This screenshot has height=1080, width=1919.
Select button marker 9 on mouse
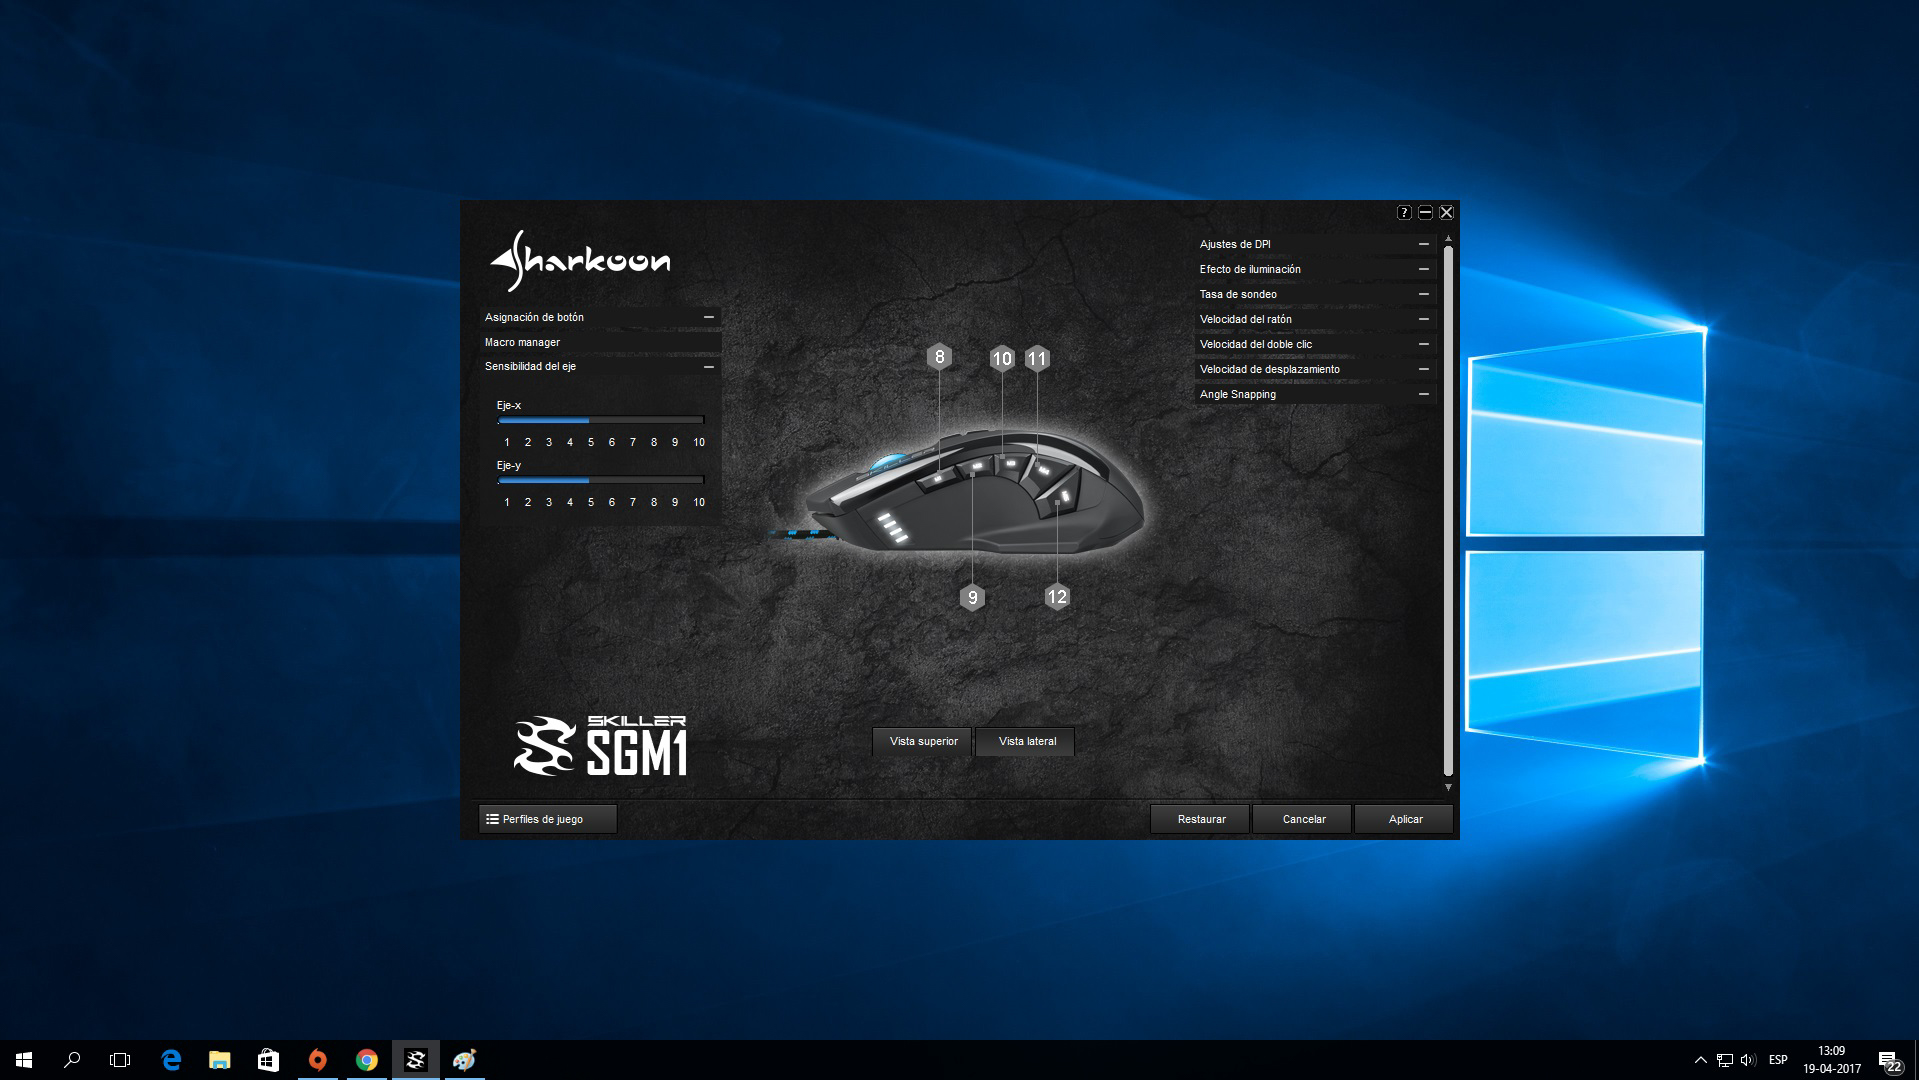click(x=972, y=598)
